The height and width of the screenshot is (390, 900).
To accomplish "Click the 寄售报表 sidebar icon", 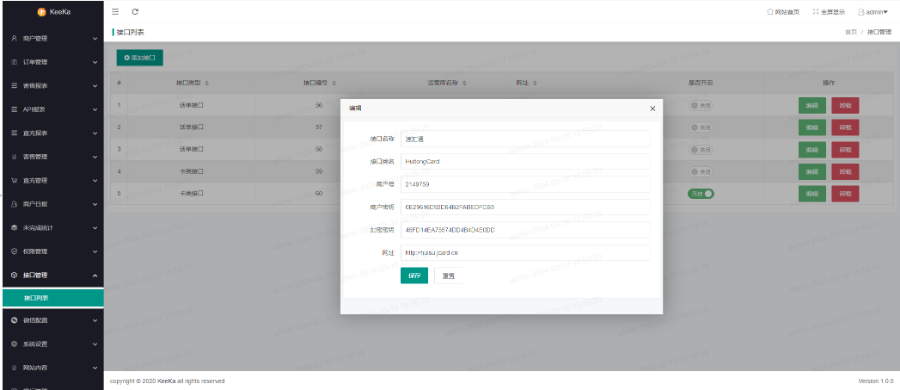I will click(14, 86).
